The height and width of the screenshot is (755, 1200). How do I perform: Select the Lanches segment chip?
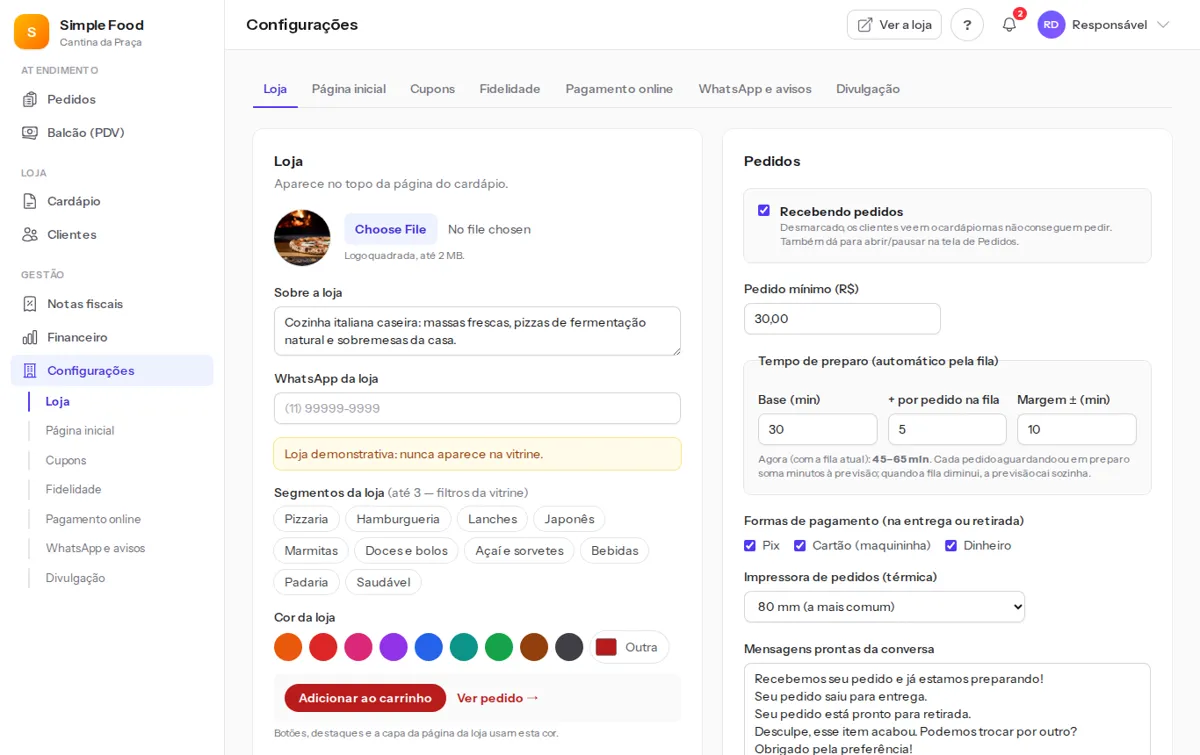click(x=492, y=519)
